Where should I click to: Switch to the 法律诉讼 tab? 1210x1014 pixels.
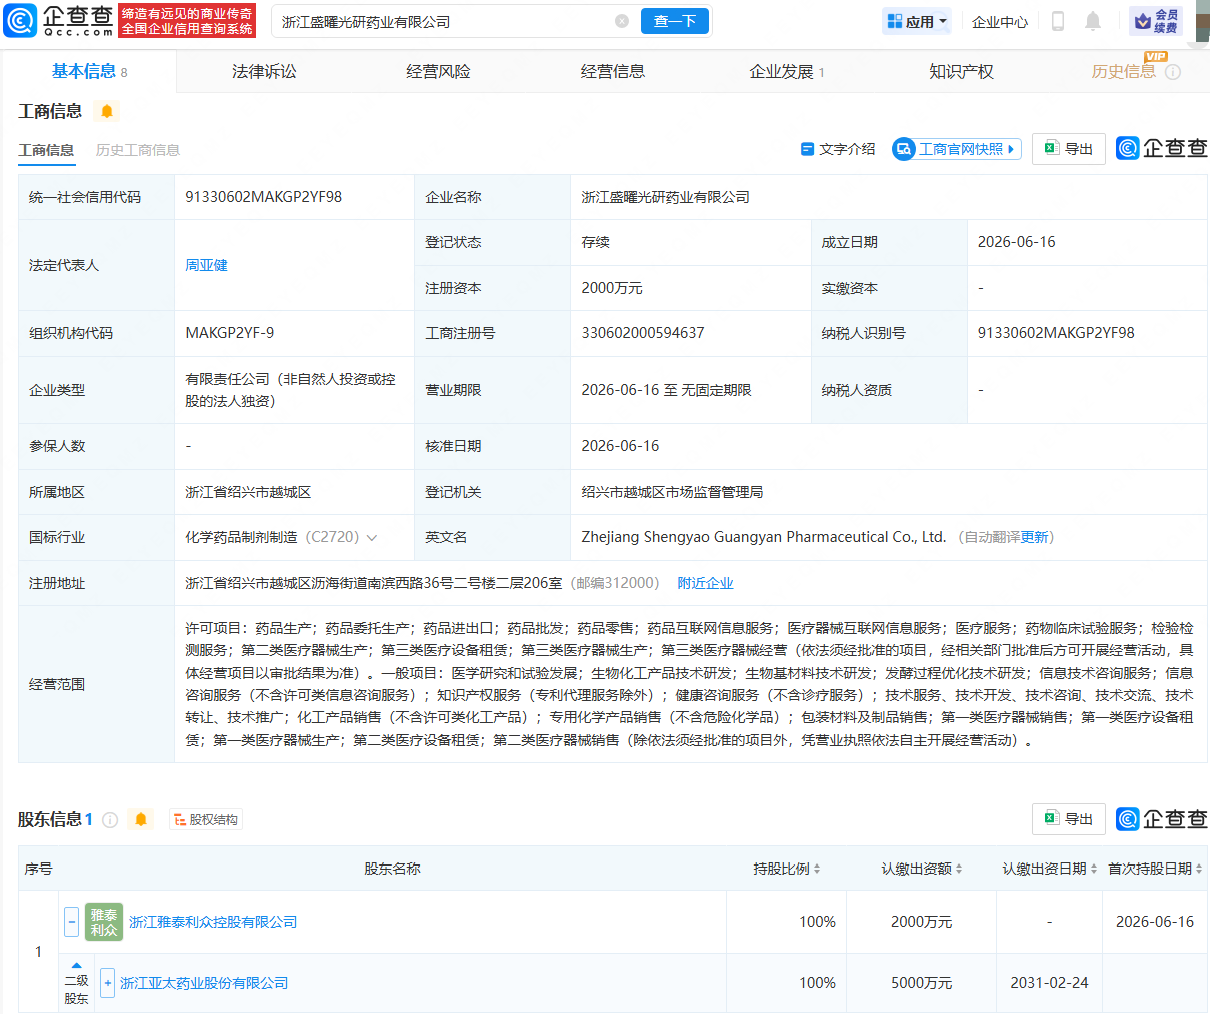tap(264, 71)
